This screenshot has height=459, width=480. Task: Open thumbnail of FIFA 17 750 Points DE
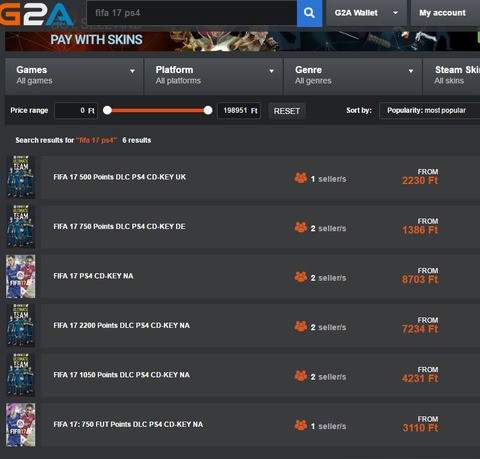(21, 226)
